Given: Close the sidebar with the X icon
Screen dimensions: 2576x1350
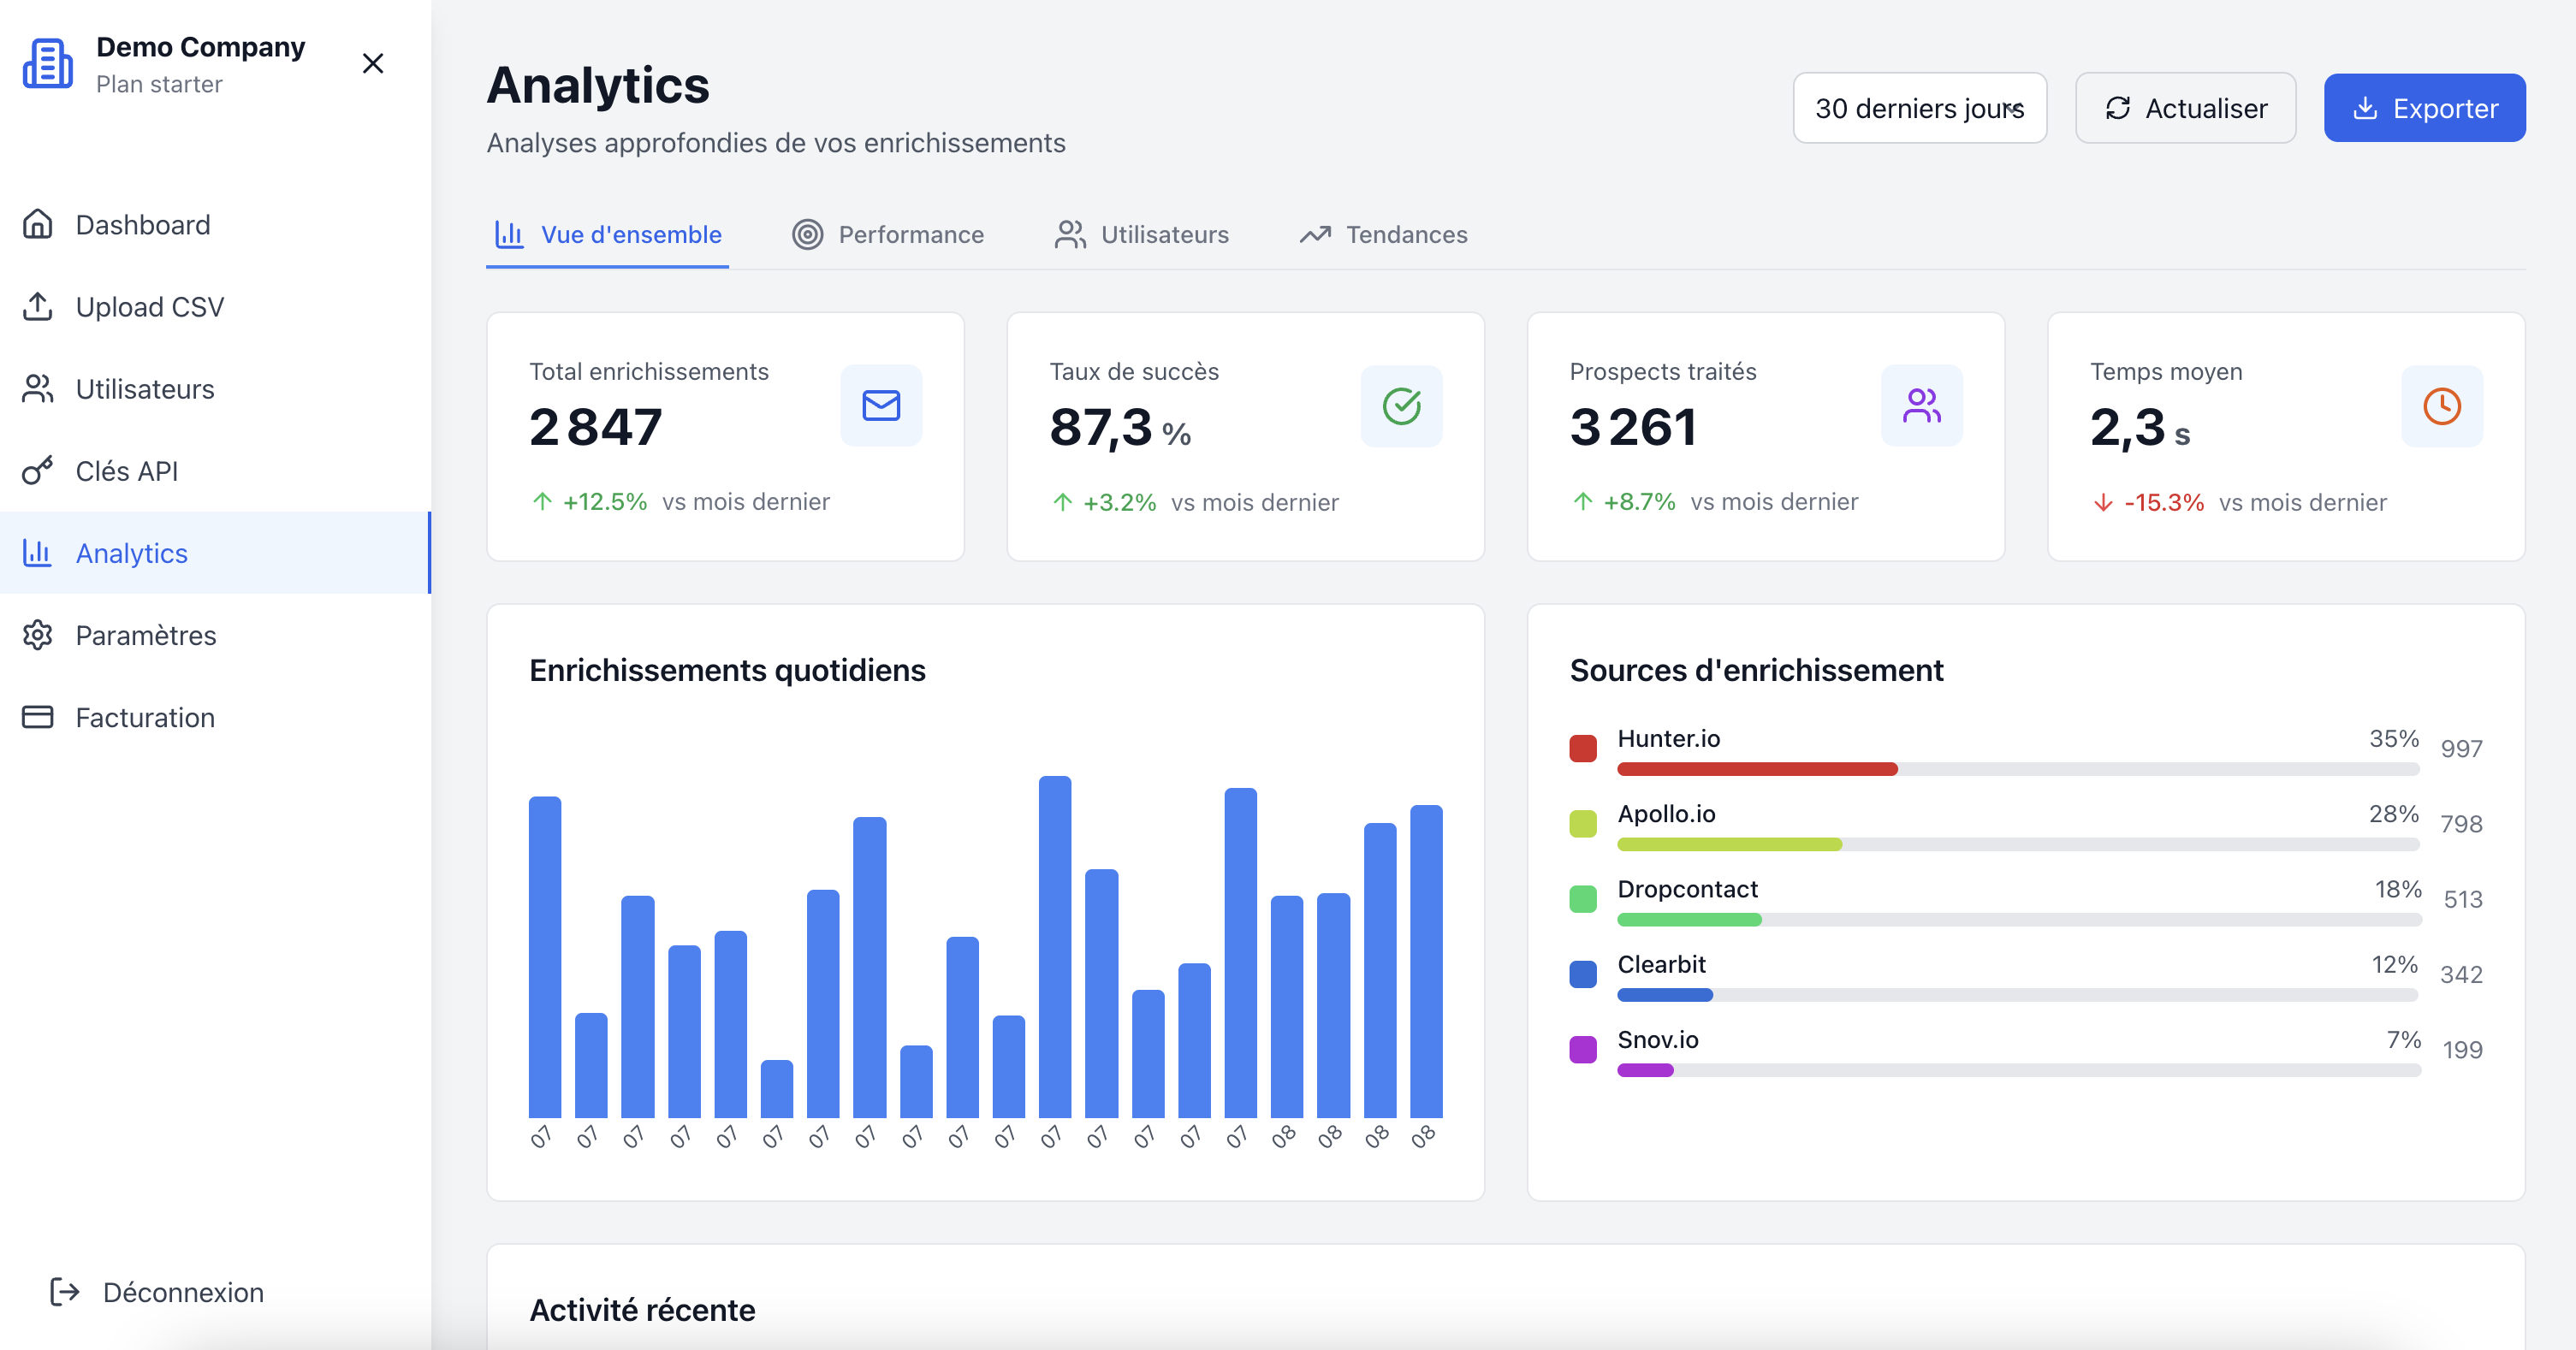Looking at the screenshot, I should click(373, 64).
